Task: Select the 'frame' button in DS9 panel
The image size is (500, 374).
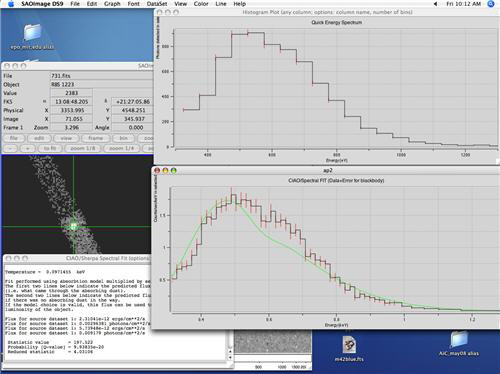Action: pos(96,138)
